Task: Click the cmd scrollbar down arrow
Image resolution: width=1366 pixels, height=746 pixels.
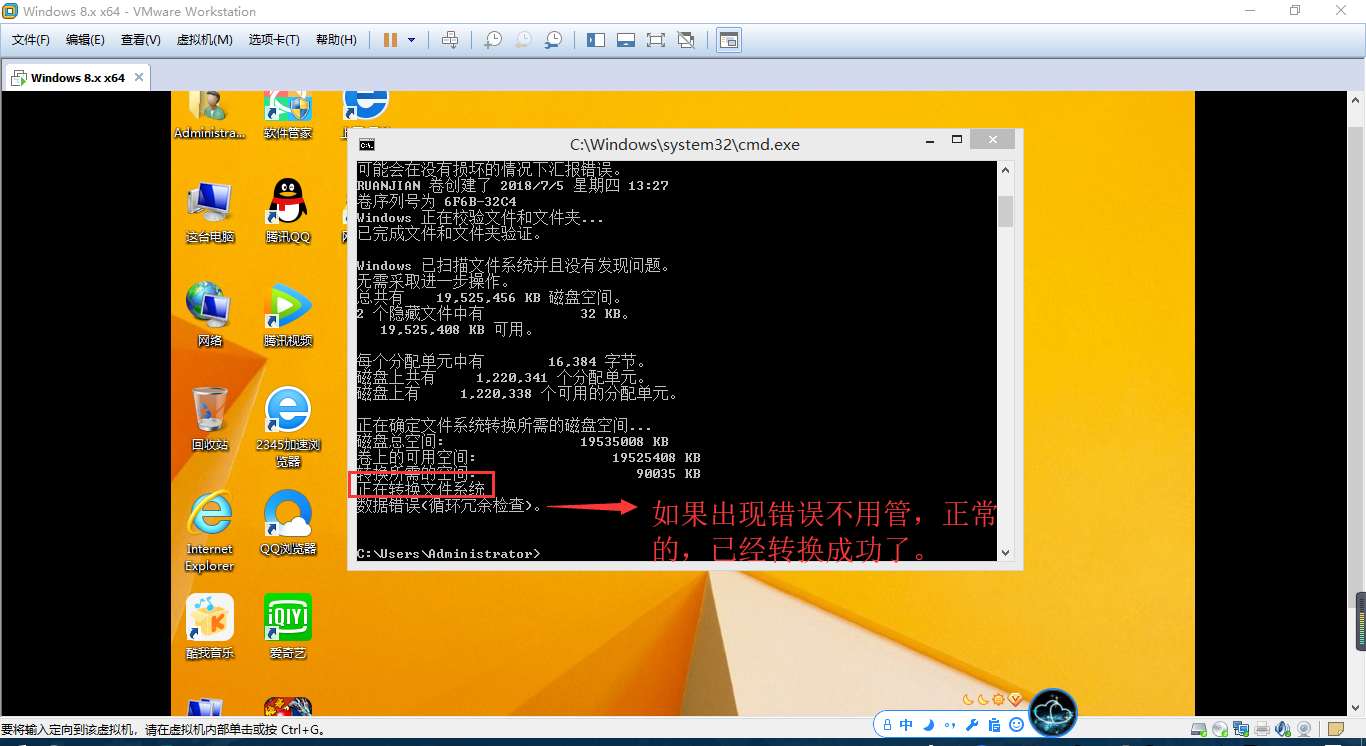Action: pyautogui.click(x=1005, y=552)
